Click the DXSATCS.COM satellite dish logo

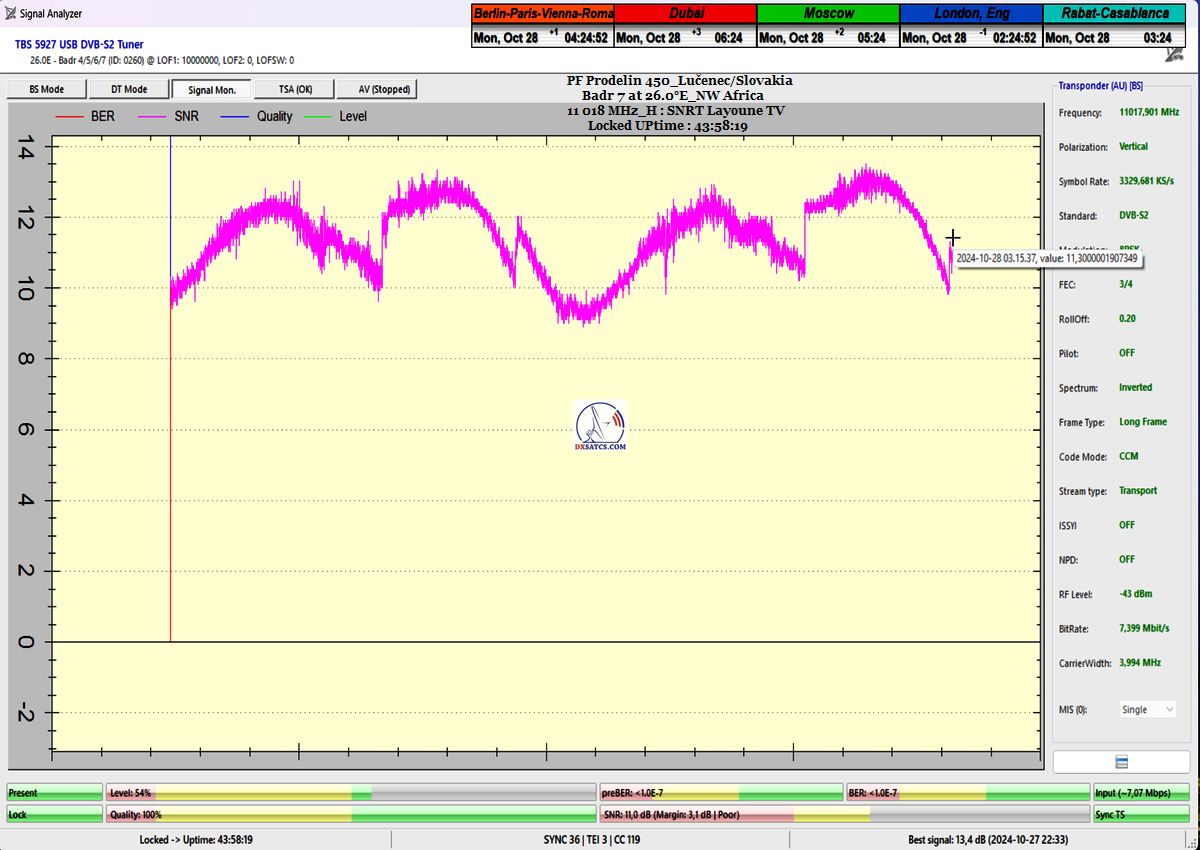point(600,426)
